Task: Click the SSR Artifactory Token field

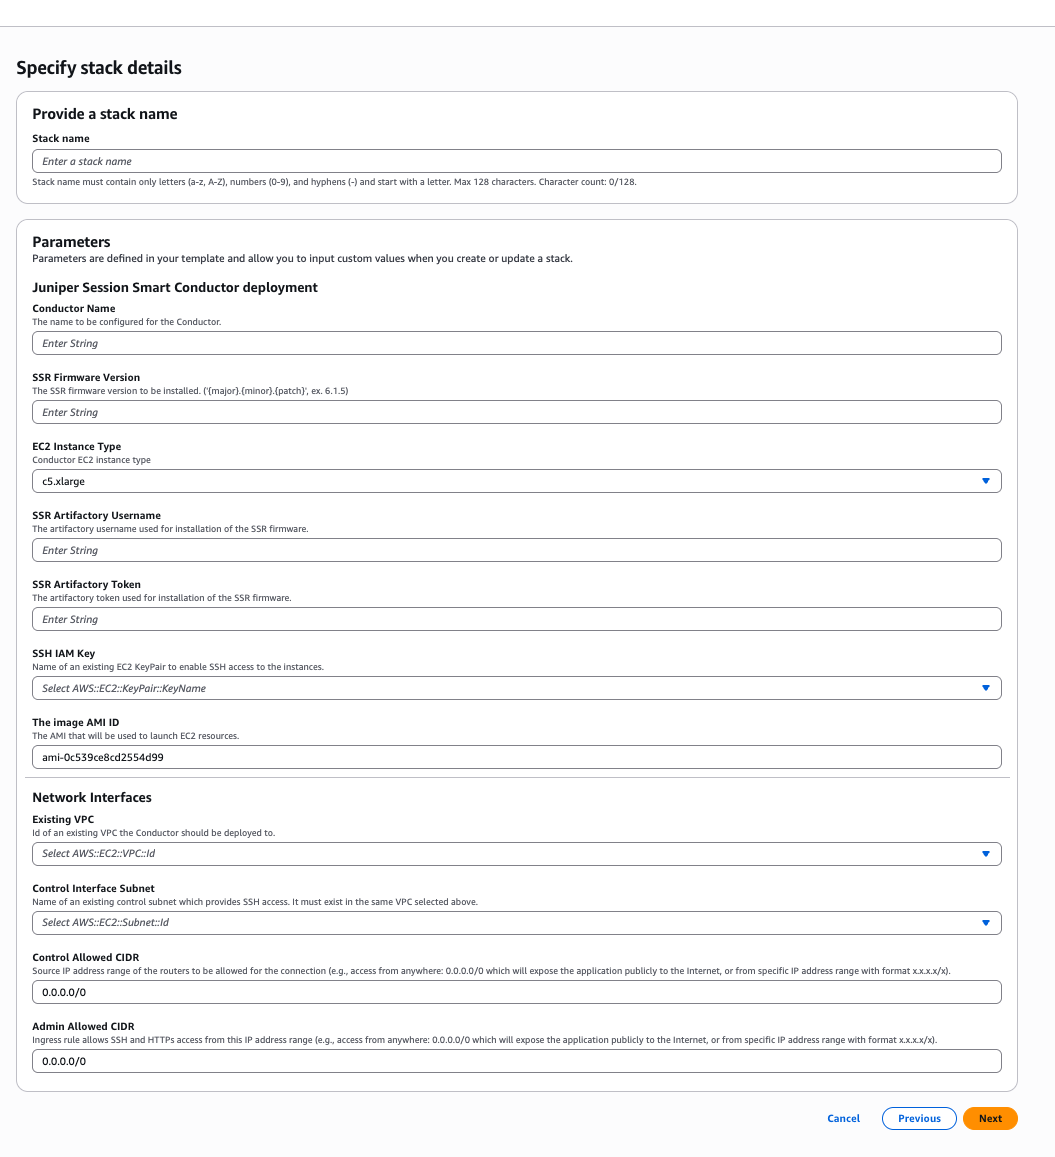Action: coord(516,619)
